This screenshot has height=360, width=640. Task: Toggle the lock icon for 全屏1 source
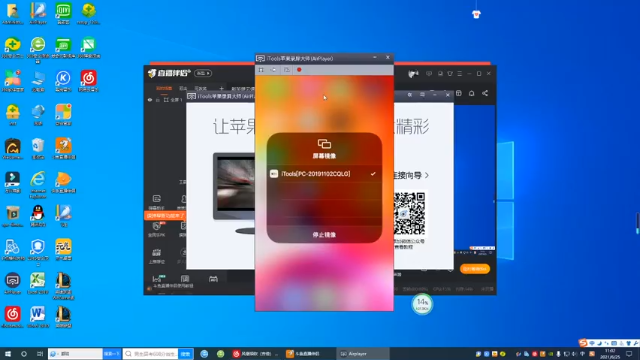158,100
